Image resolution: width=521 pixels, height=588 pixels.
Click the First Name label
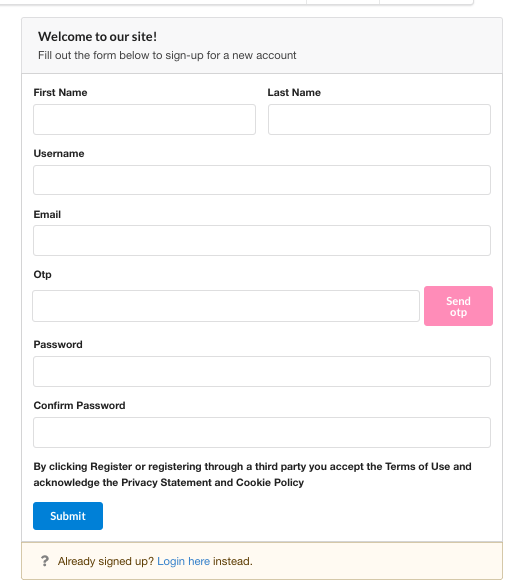[60, 93]
